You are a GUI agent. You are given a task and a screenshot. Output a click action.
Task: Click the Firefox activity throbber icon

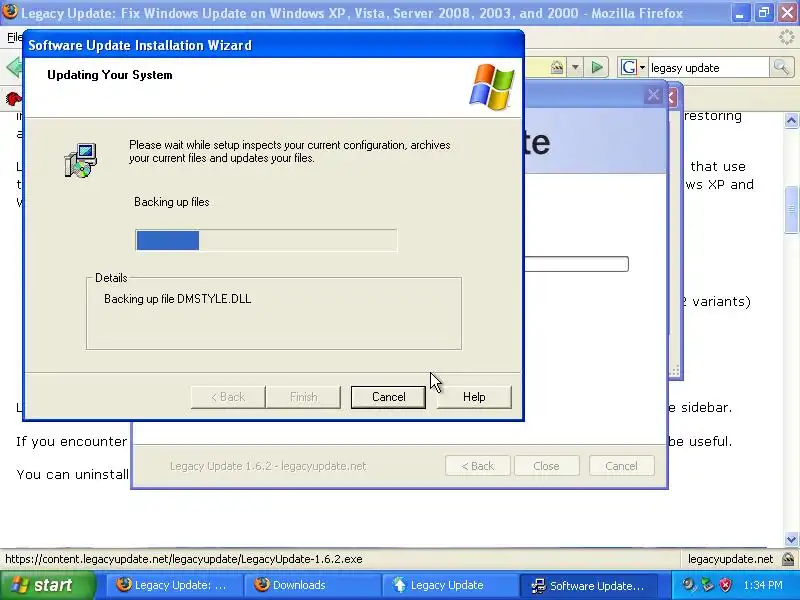[x=787, y=37]
